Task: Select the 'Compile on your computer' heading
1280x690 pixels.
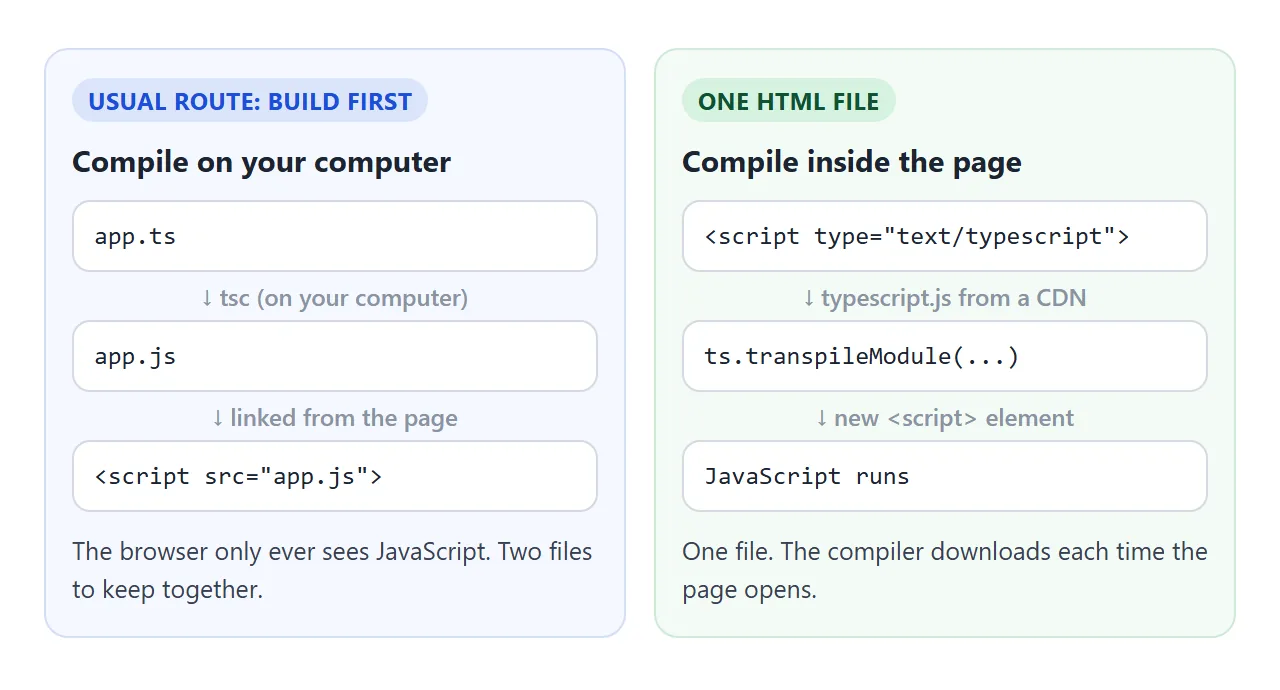Action: [x=262, y=162]
